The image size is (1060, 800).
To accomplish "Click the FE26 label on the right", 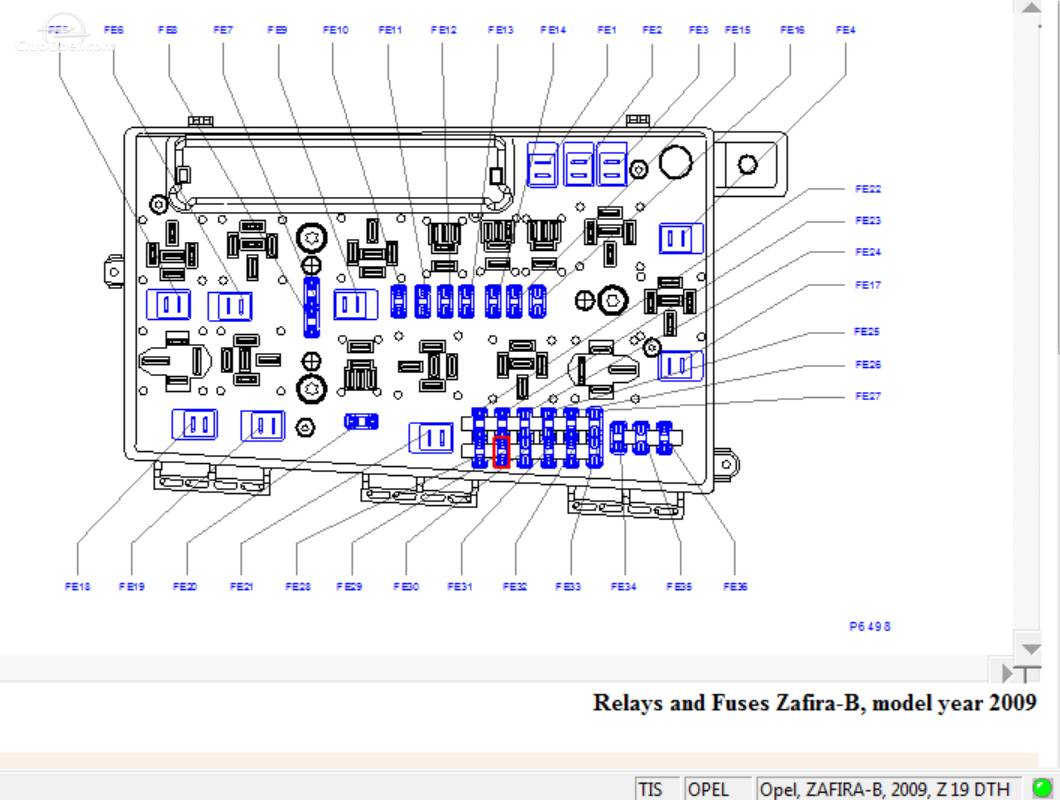I will coord(868,364).
